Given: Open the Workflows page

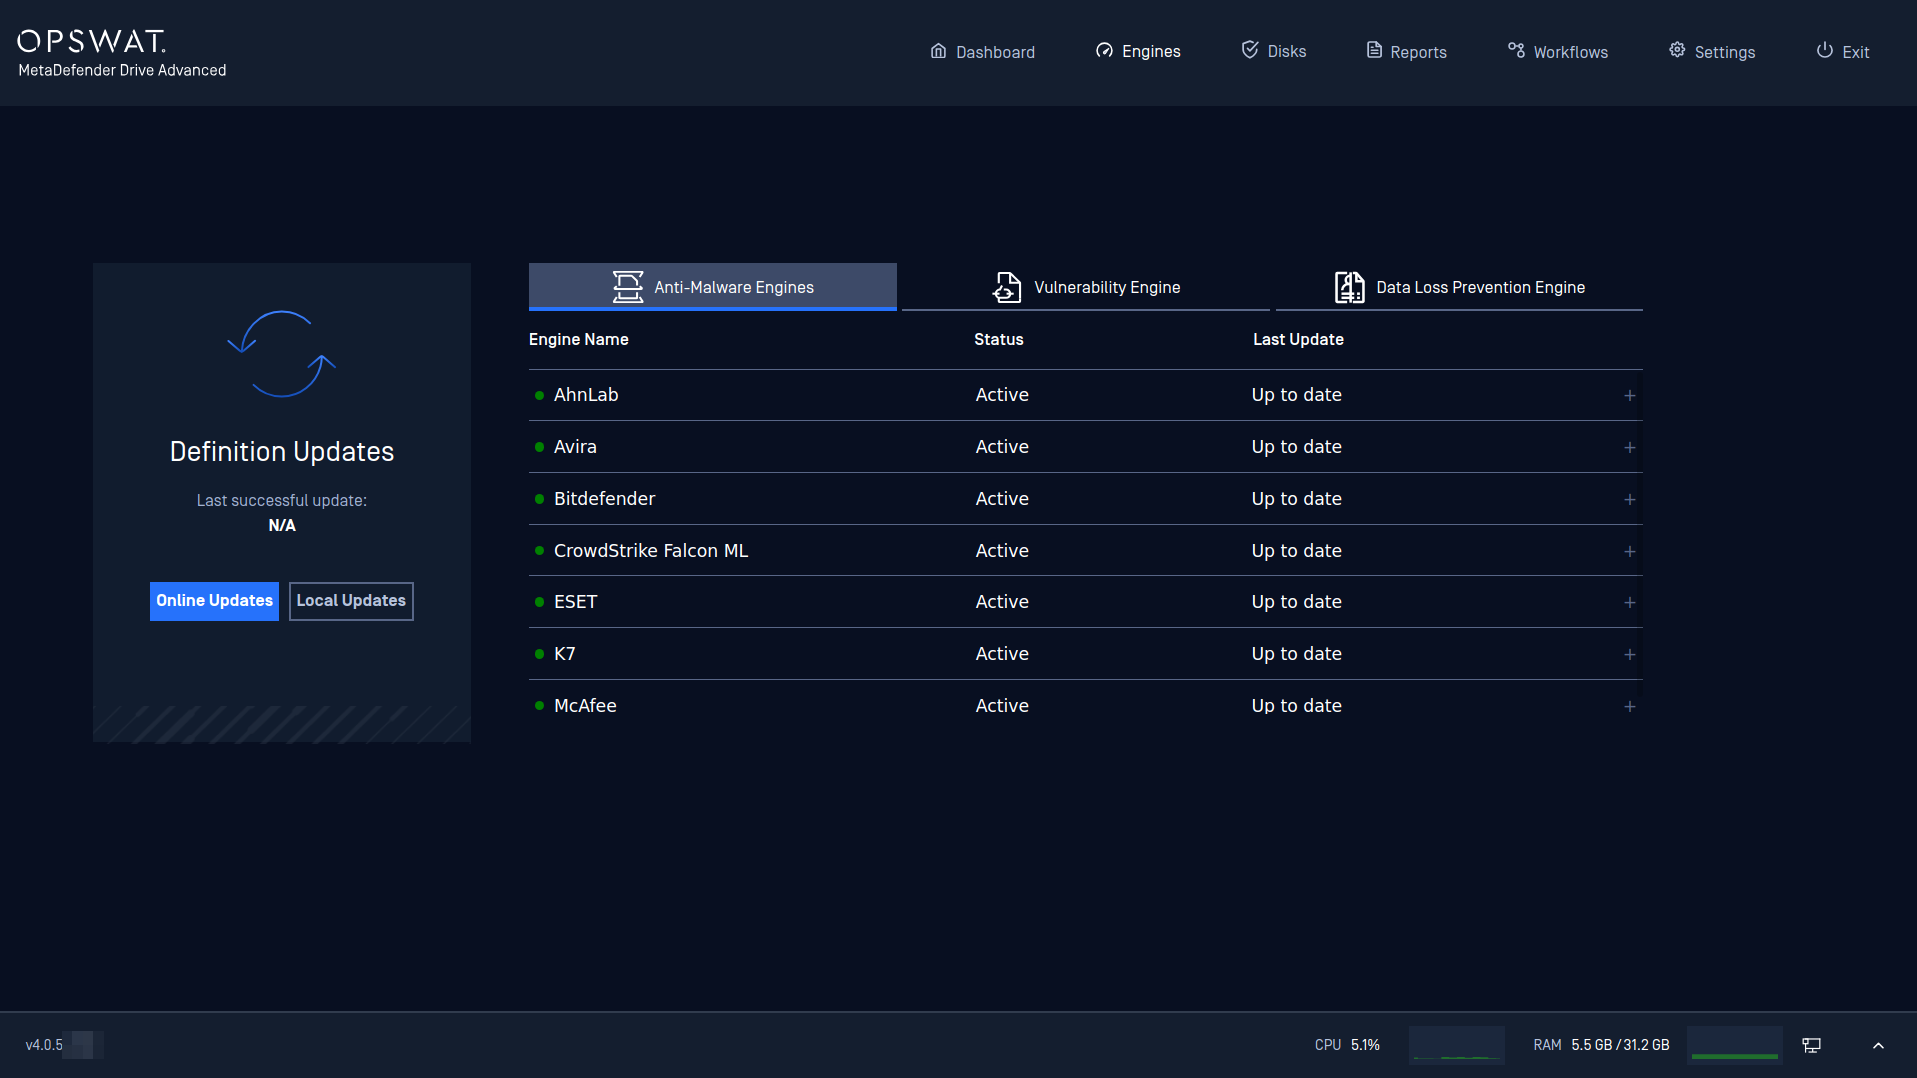Looking at the screenshot, I should (1558, 51).
